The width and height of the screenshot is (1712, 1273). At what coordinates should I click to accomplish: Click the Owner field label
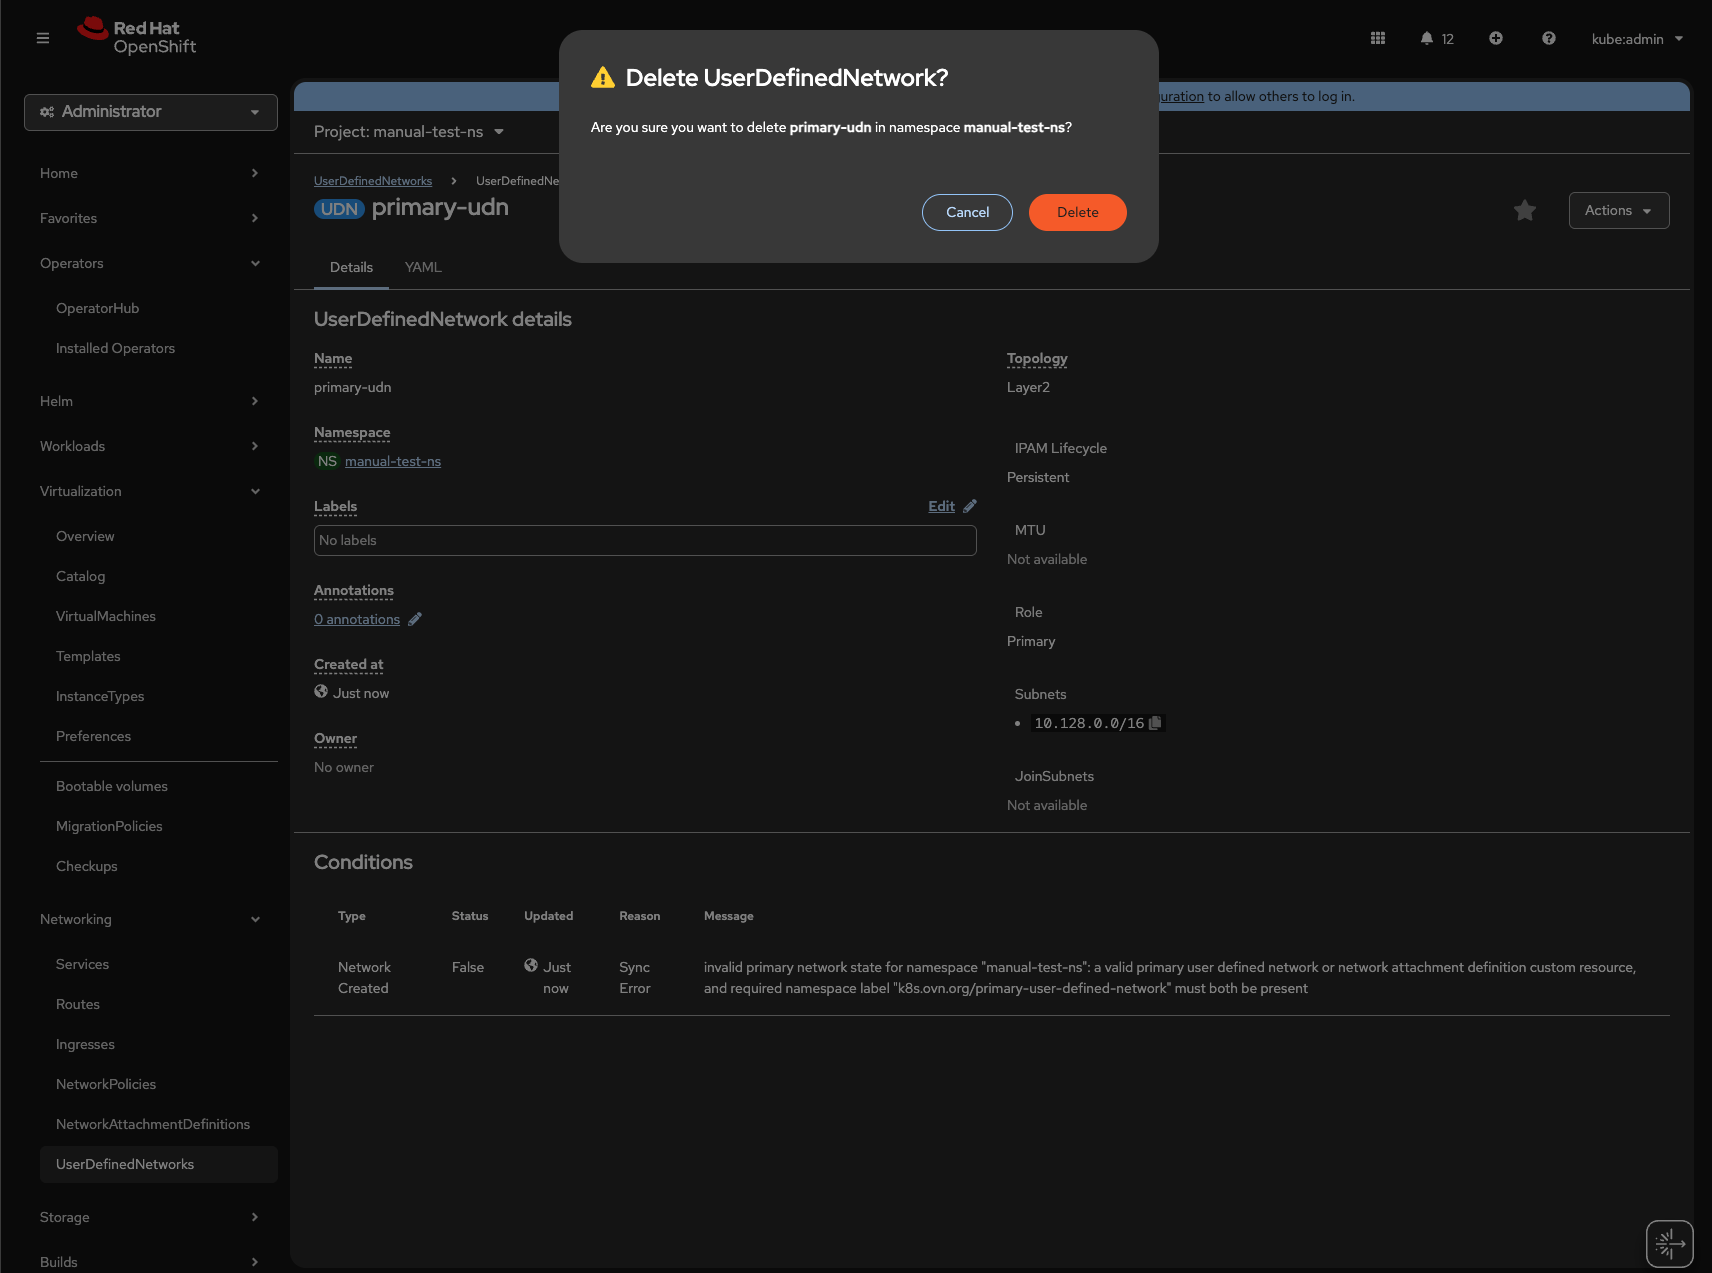pyautogui.click(x=335, y=738)
